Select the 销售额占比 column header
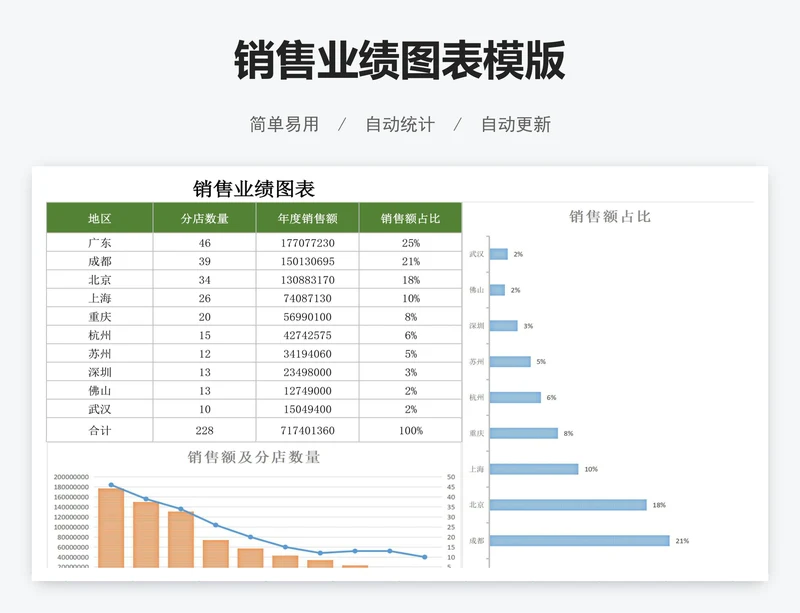The height and width of the screenshot is (613, 800). coord(410,218)
